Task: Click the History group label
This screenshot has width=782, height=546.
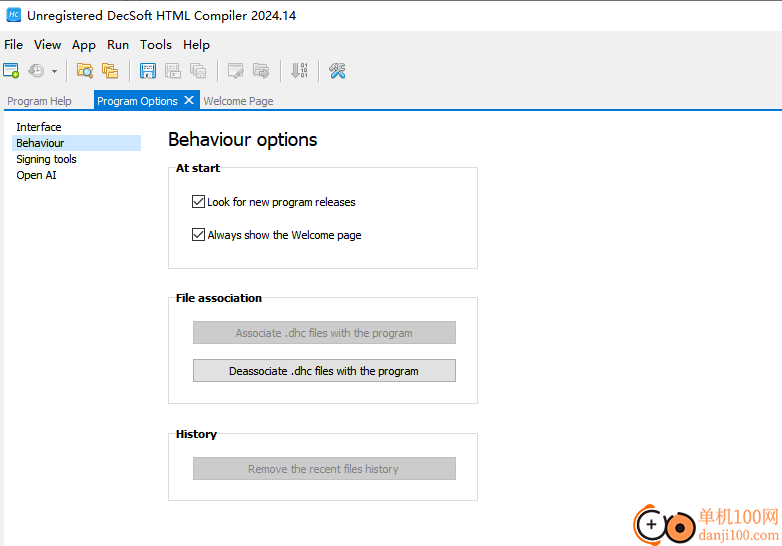Action: click(x=196, y=434)
